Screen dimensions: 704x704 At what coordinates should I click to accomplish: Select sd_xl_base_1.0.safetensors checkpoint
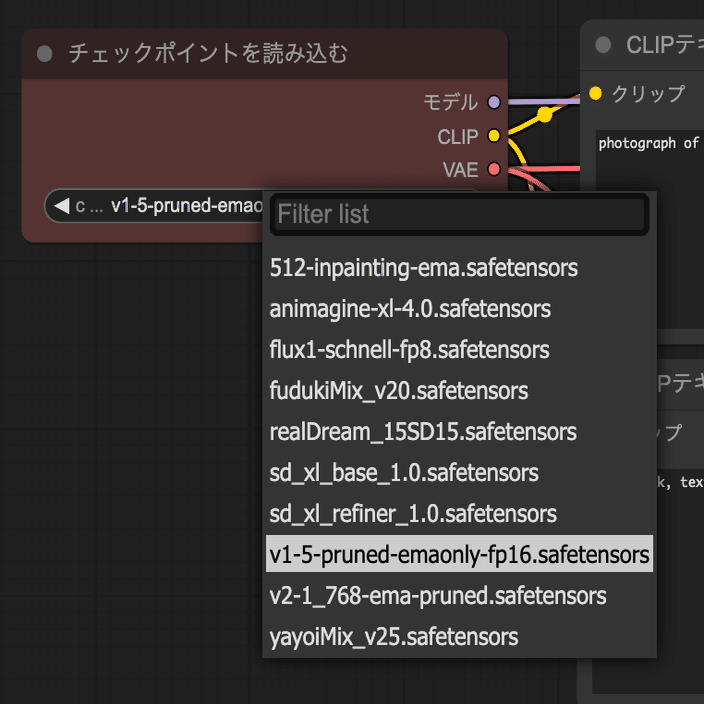coord(459,473)
